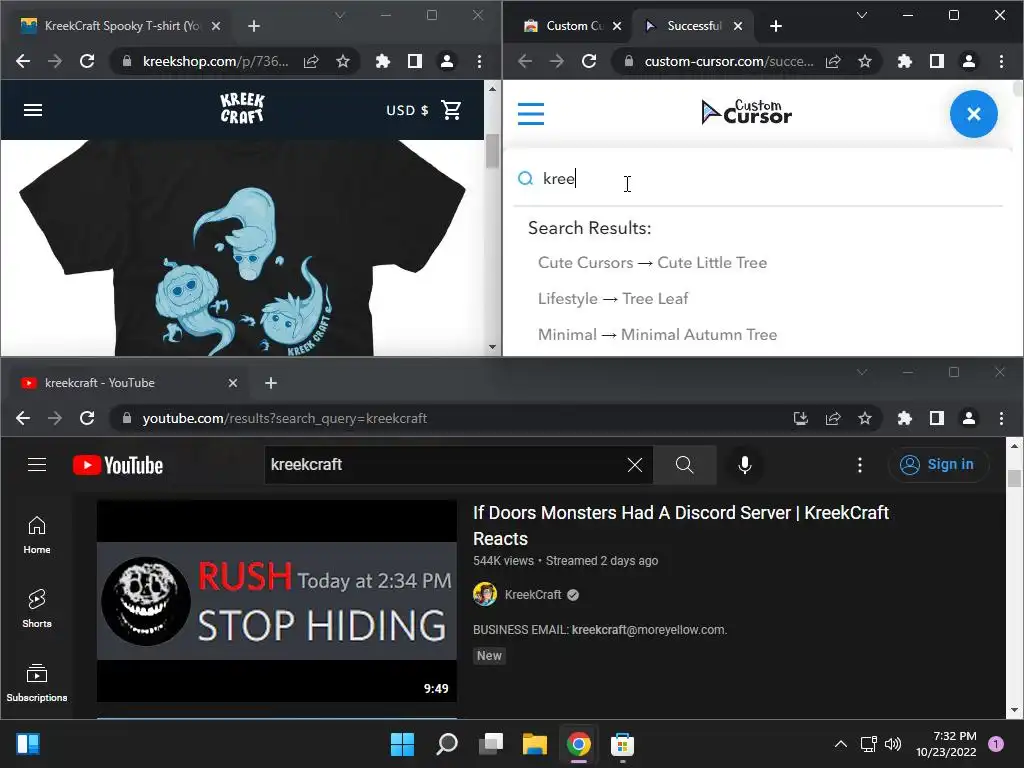Screen dimensions: 1024x768
Task: Open Lifestyle Tree Leaf result
Action: (x=613, y=298)
